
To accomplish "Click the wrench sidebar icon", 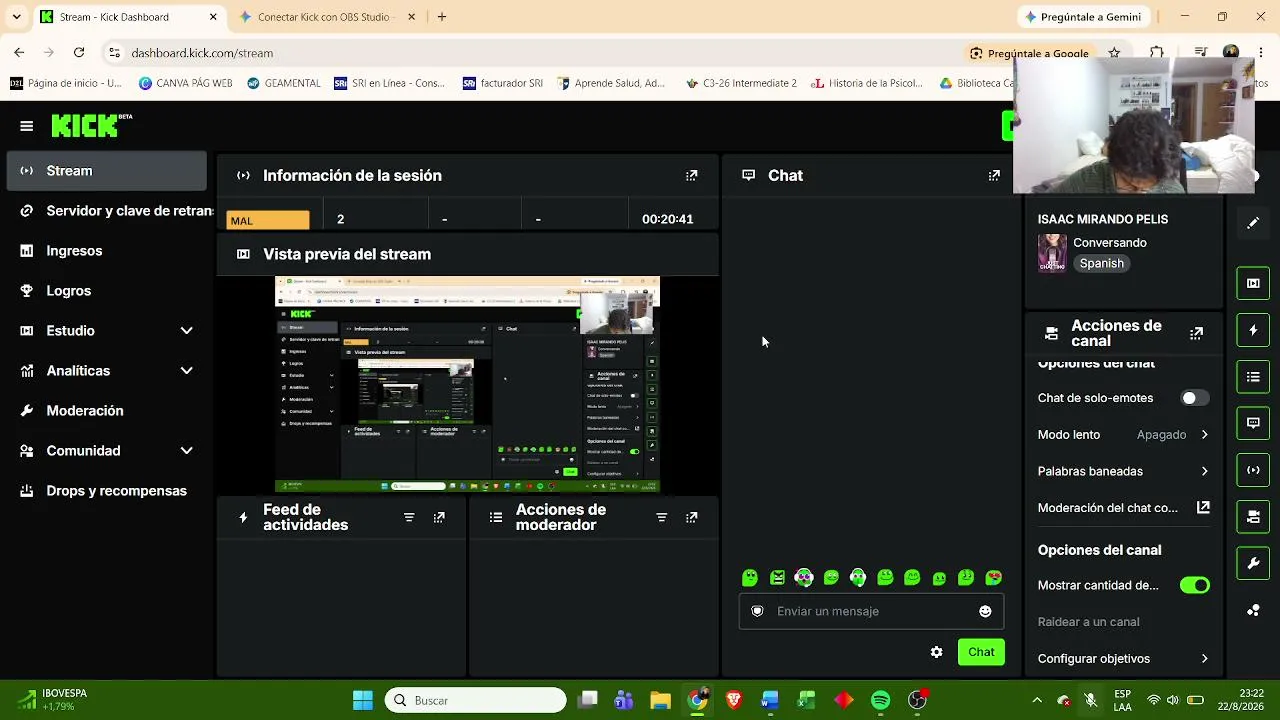I will (x=1253, y=564).
